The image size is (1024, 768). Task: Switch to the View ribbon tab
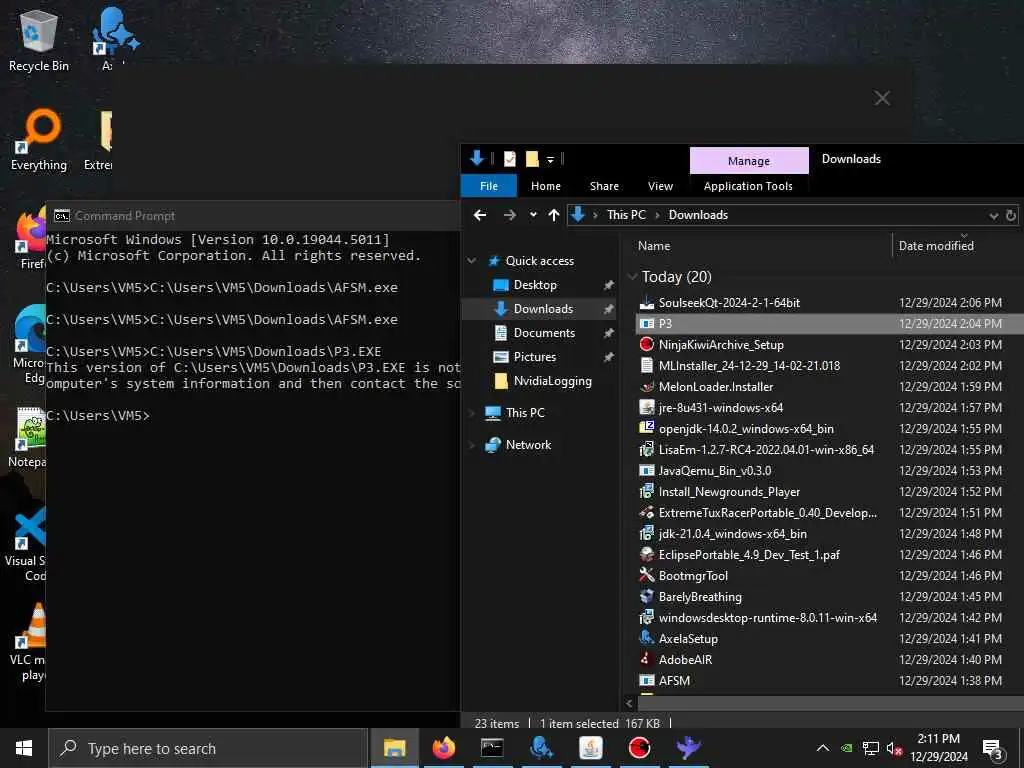[x=660, y=186]
